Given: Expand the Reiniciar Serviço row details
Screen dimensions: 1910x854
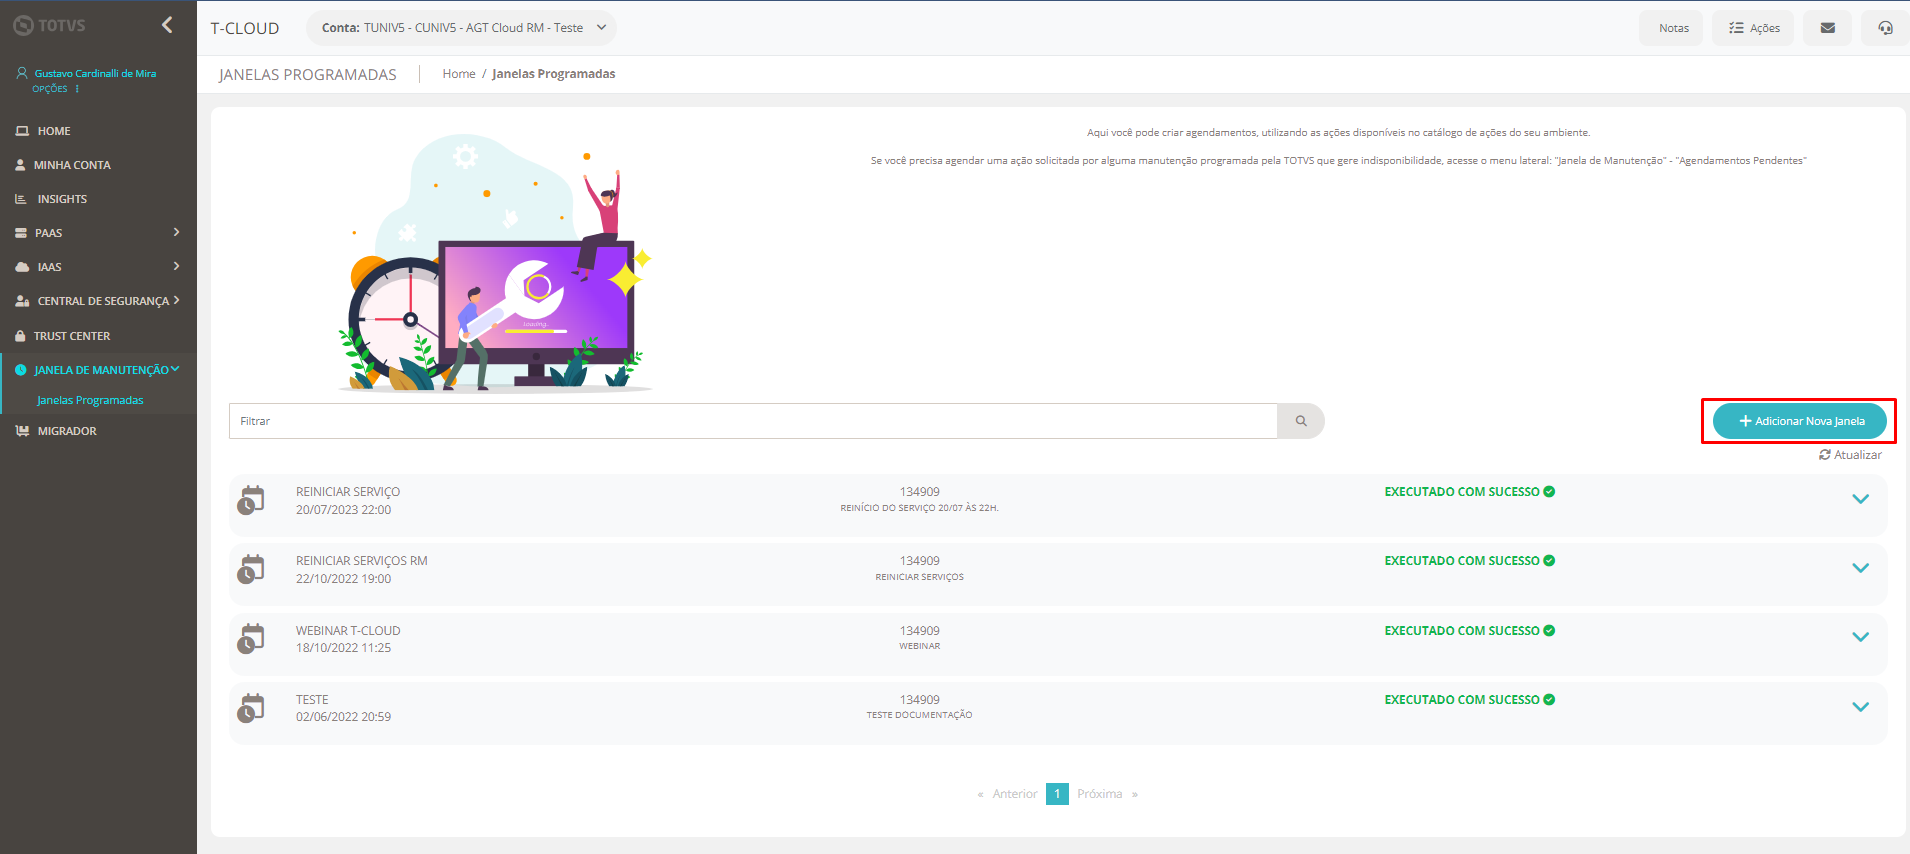Looking at the screenshot, I should [1860, 499].
